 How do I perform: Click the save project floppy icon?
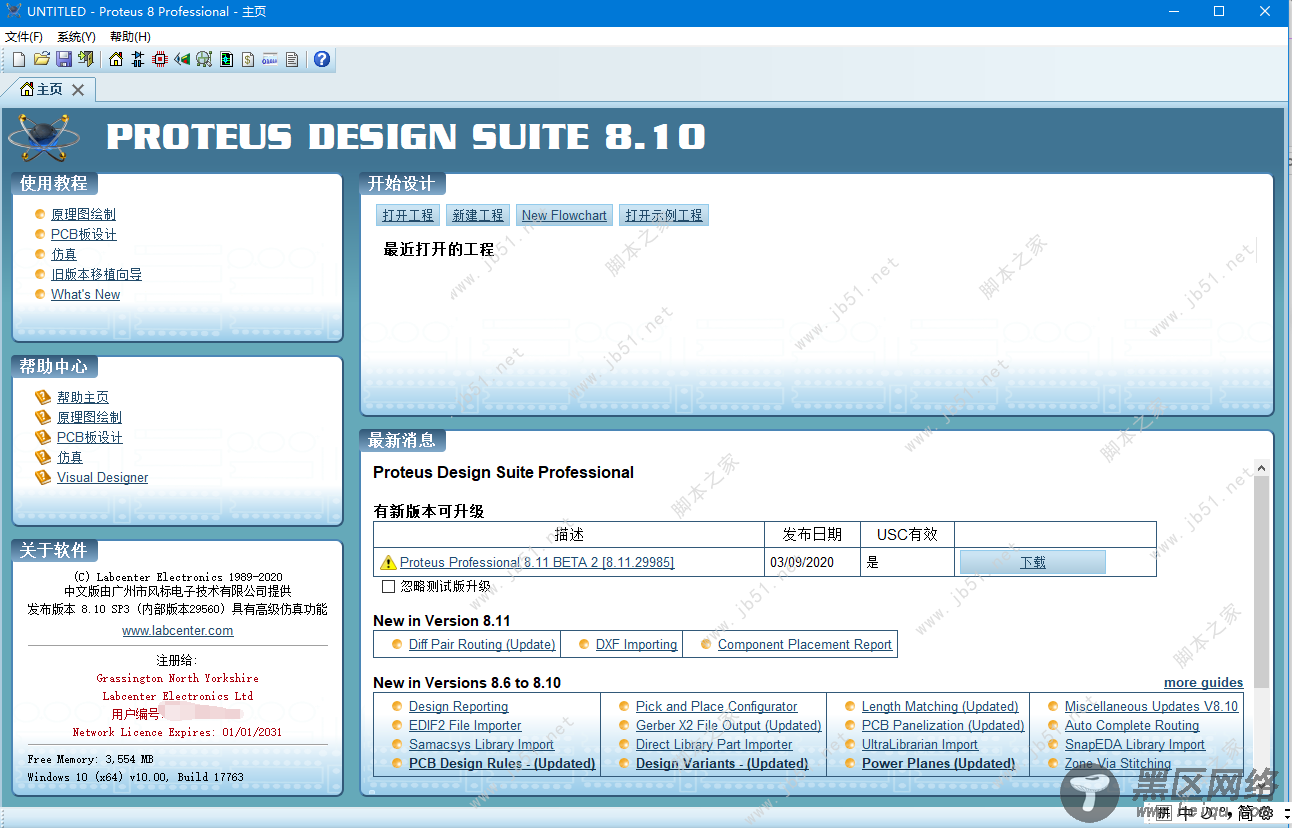64,60
